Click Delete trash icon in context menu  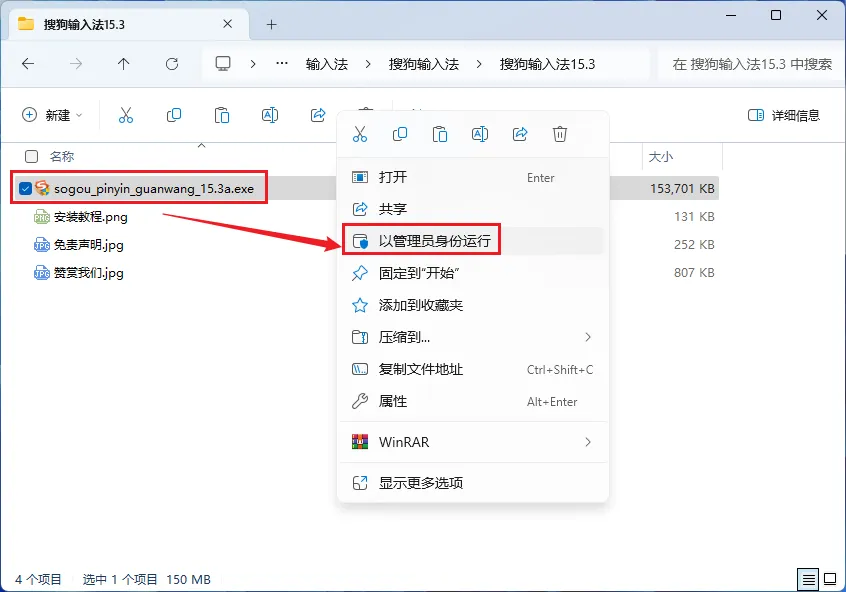[x=560, y=134]
